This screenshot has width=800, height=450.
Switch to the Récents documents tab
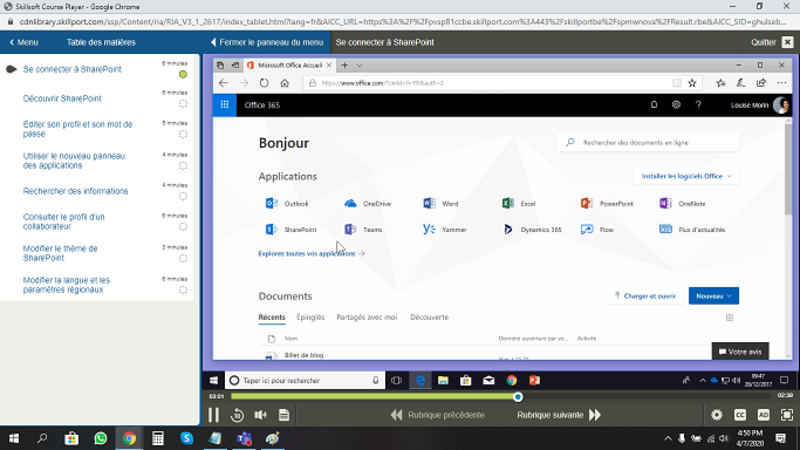(271, 317)
